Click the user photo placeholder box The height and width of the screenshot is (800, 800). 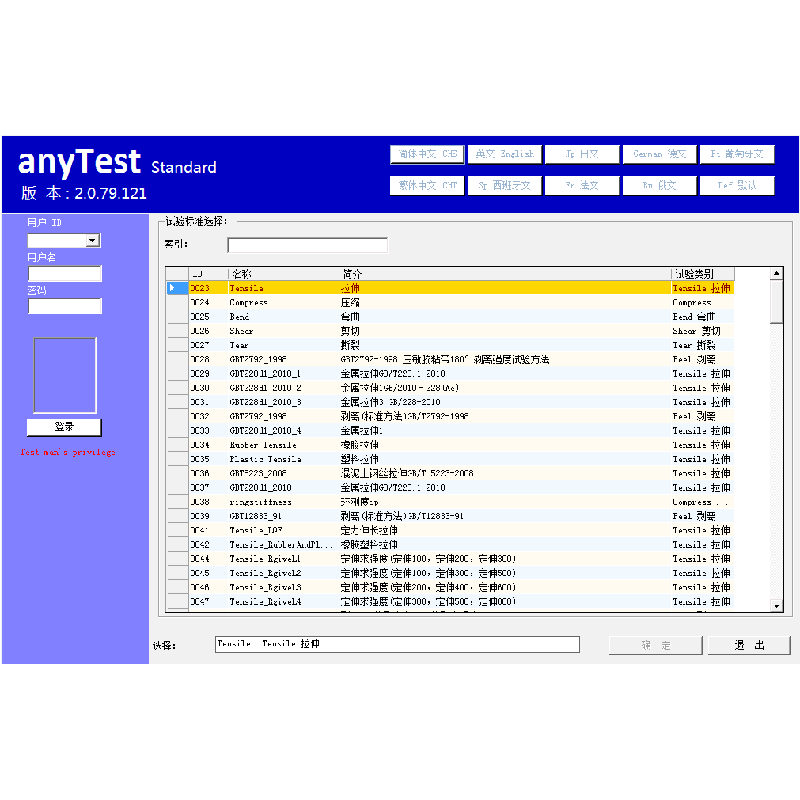pos(64,374)
